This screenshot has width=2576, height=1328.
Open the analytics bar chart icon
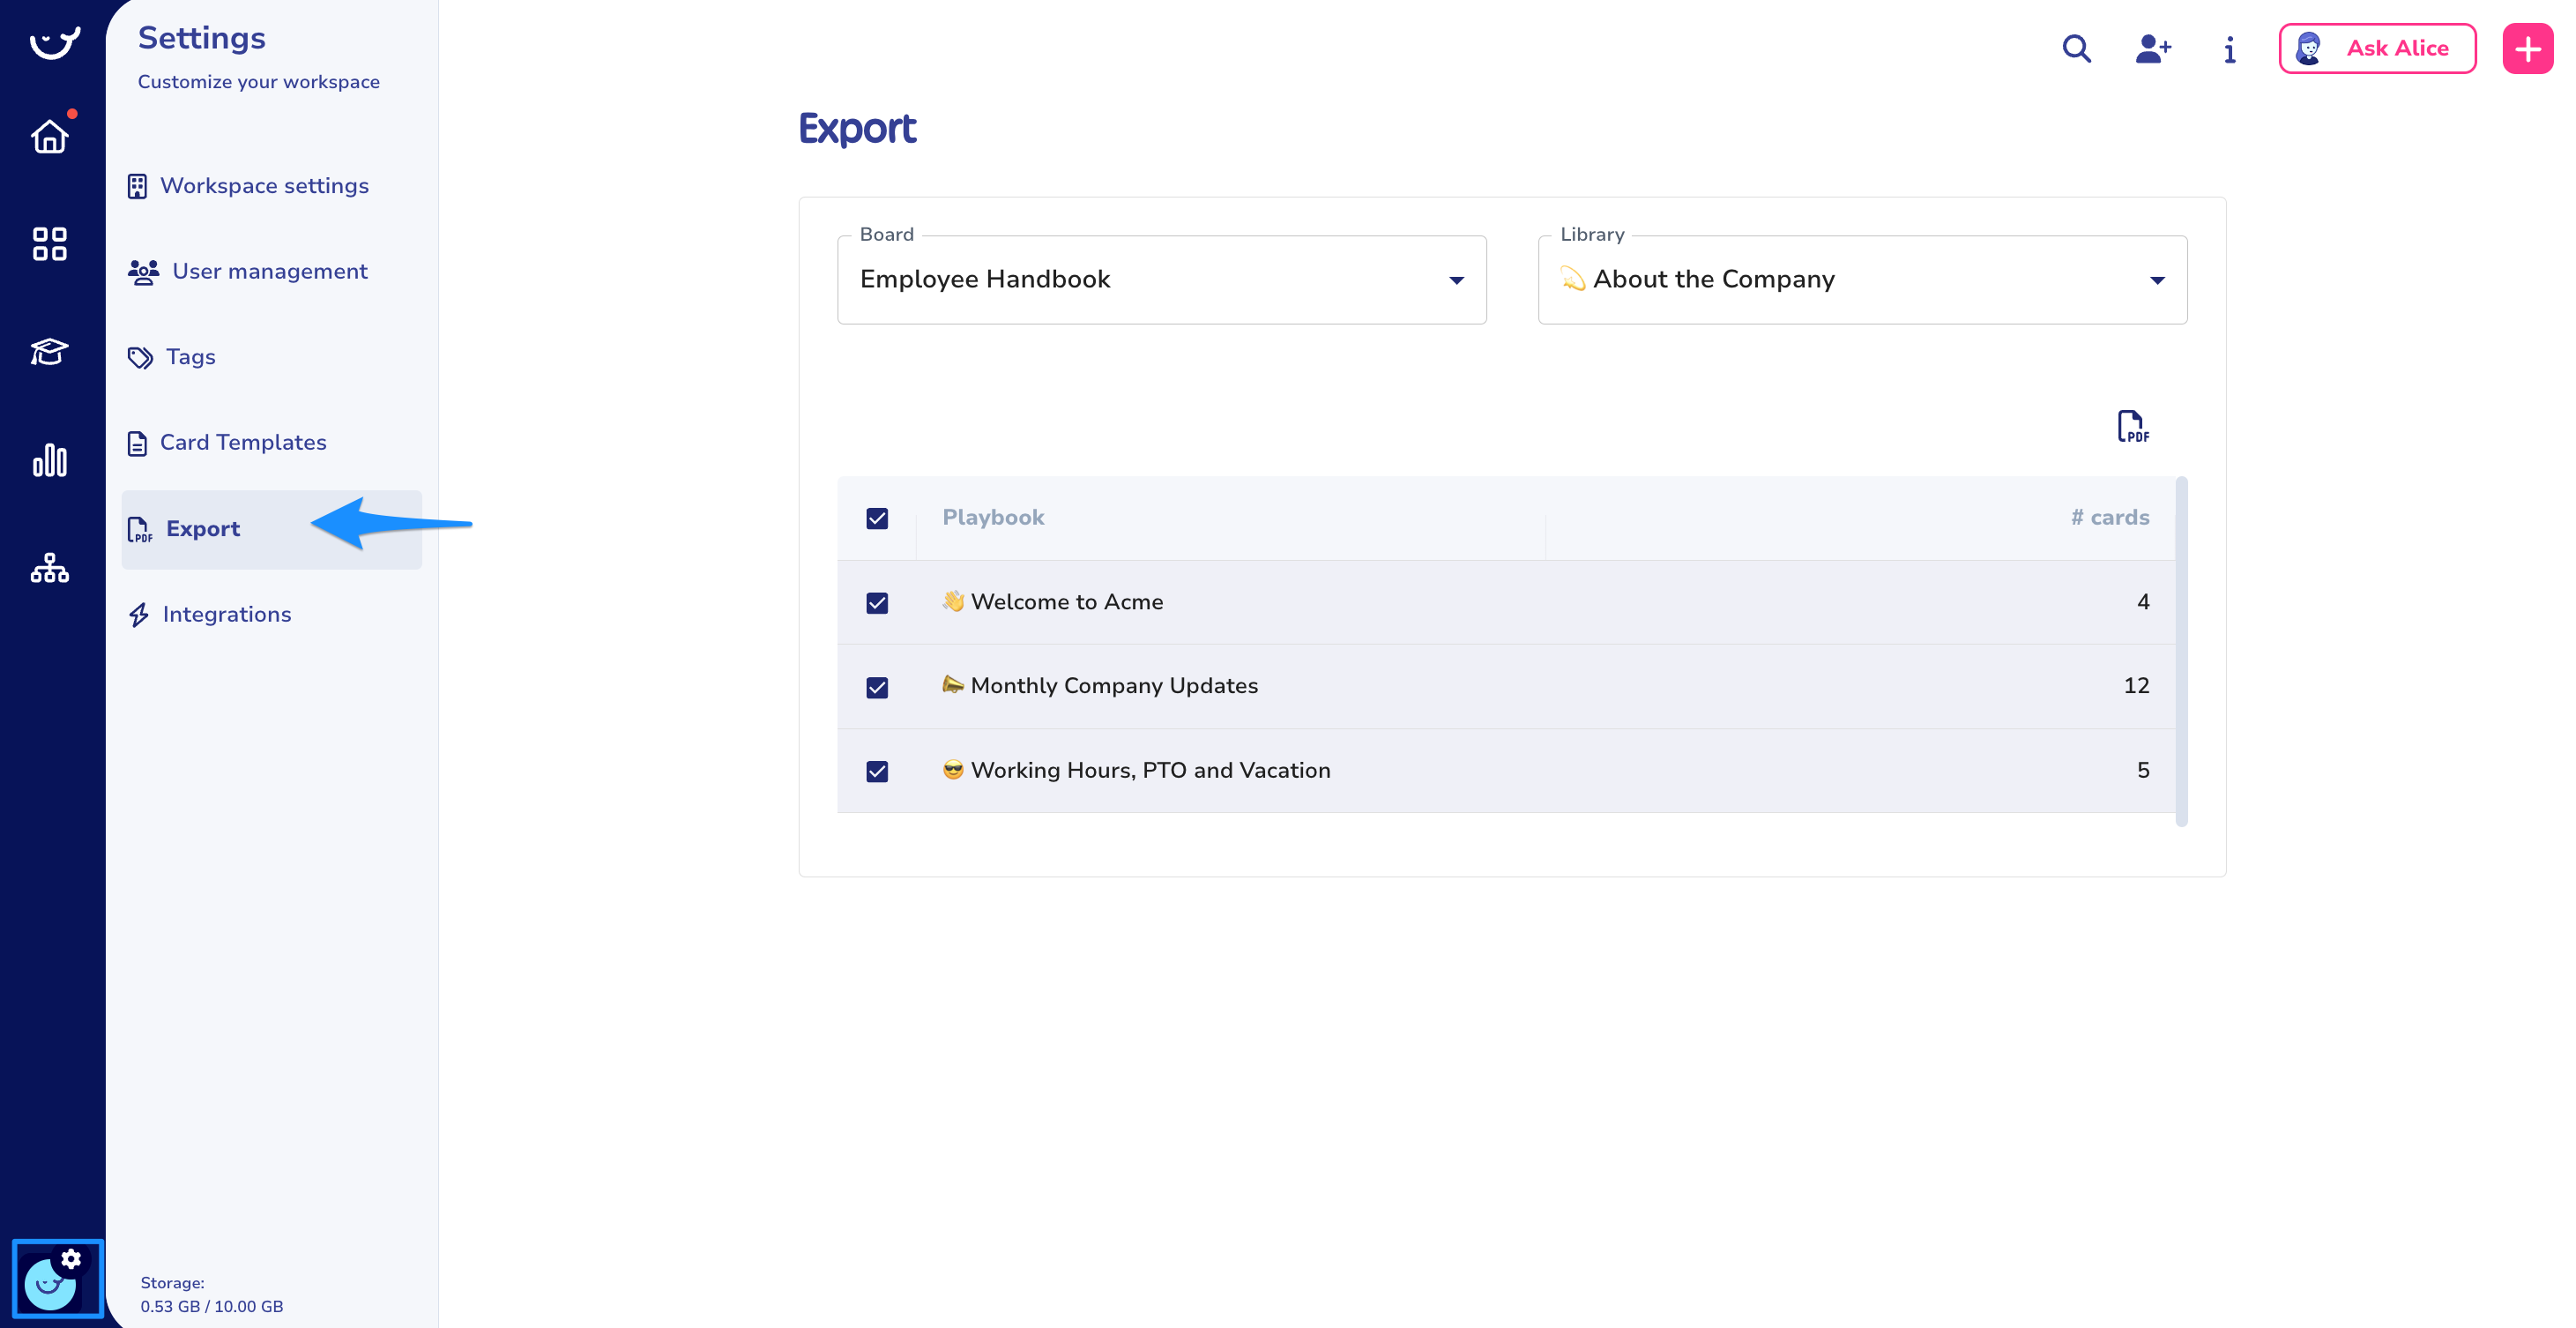point(49,460)
